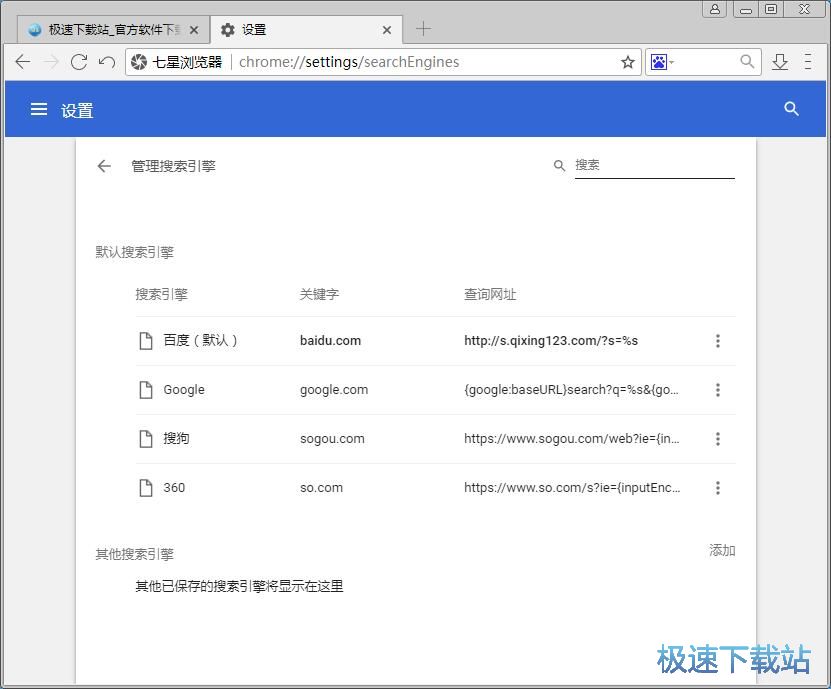Screen dimensions: 831x689
Task: Click the toolbar search magnifier icon
Action: 747,61
